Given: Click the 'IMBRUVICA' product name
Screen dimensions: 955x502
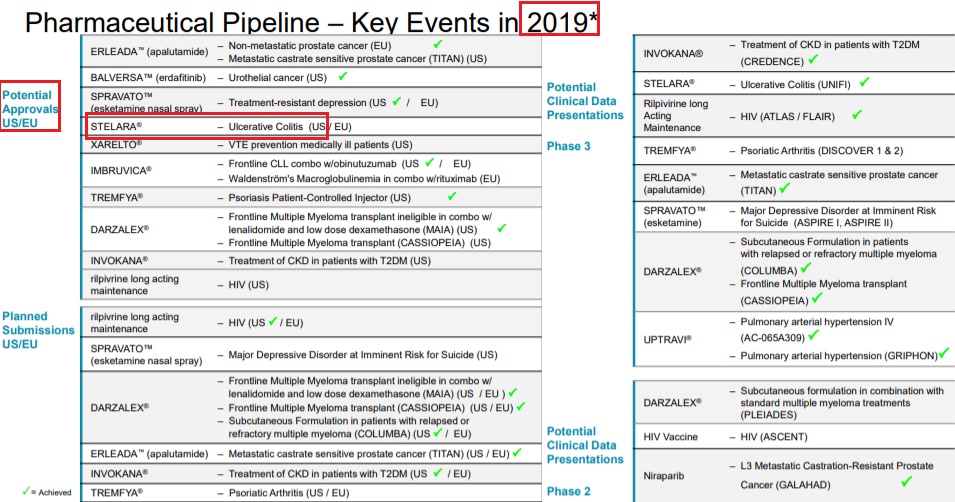Looking at the screenshot, I should (121, 171).
